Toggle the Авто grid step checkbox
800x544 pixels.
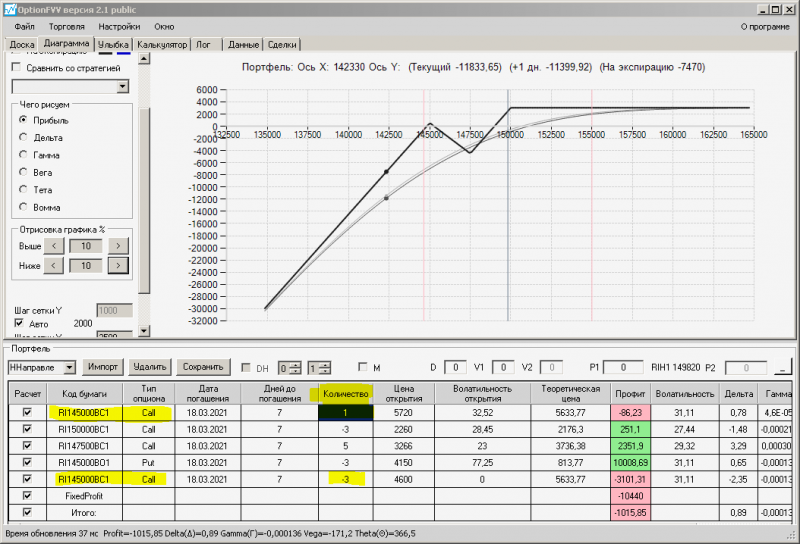[19, 323]
